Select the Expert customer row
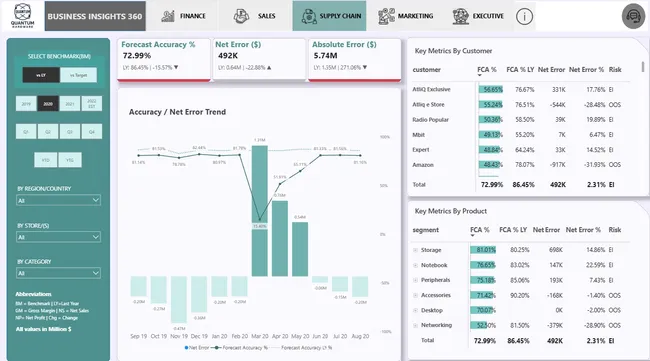 pos(520,150)
